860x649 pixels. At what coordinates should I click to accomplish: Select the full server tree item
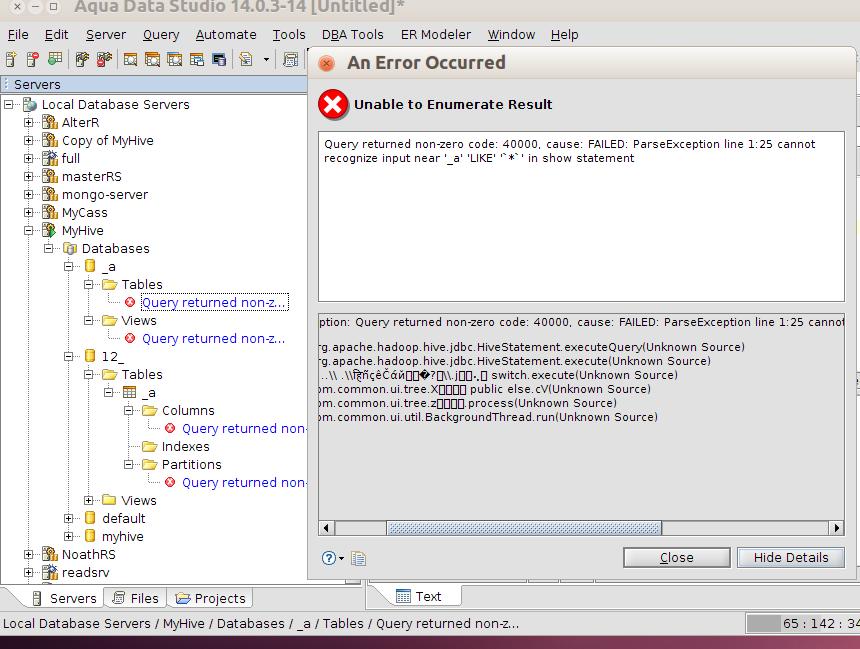(71, 158)
